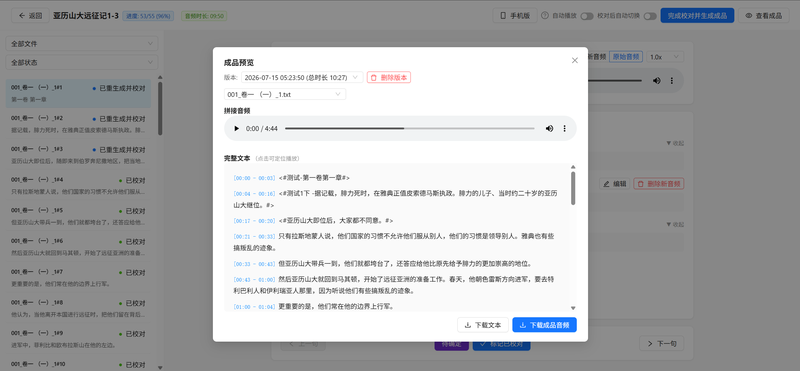The image size is (800, 371).
Task: Select list item 001_卷一（一）_1#7
Action: (x=78, y=277)
